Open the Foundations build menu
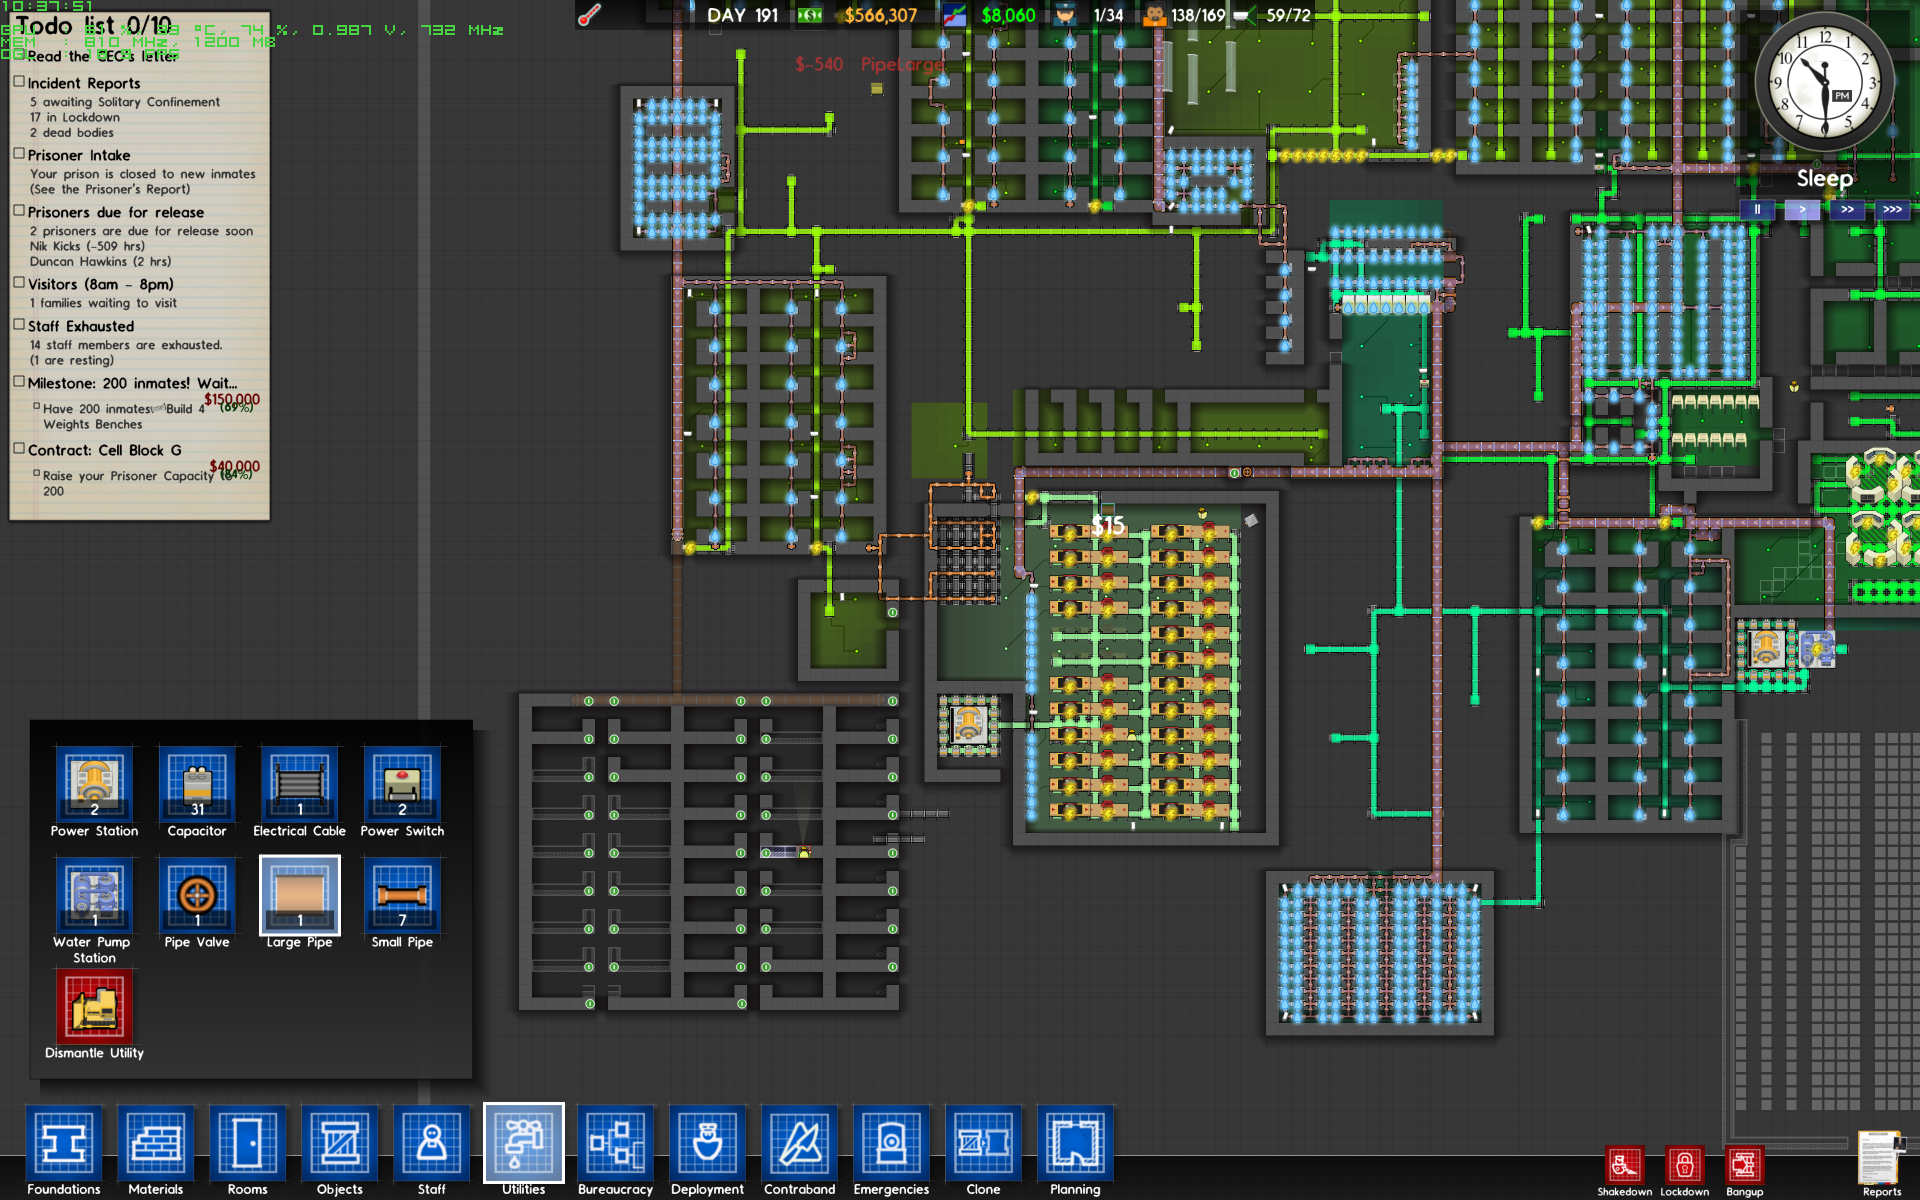 (x=64, y=1141)
